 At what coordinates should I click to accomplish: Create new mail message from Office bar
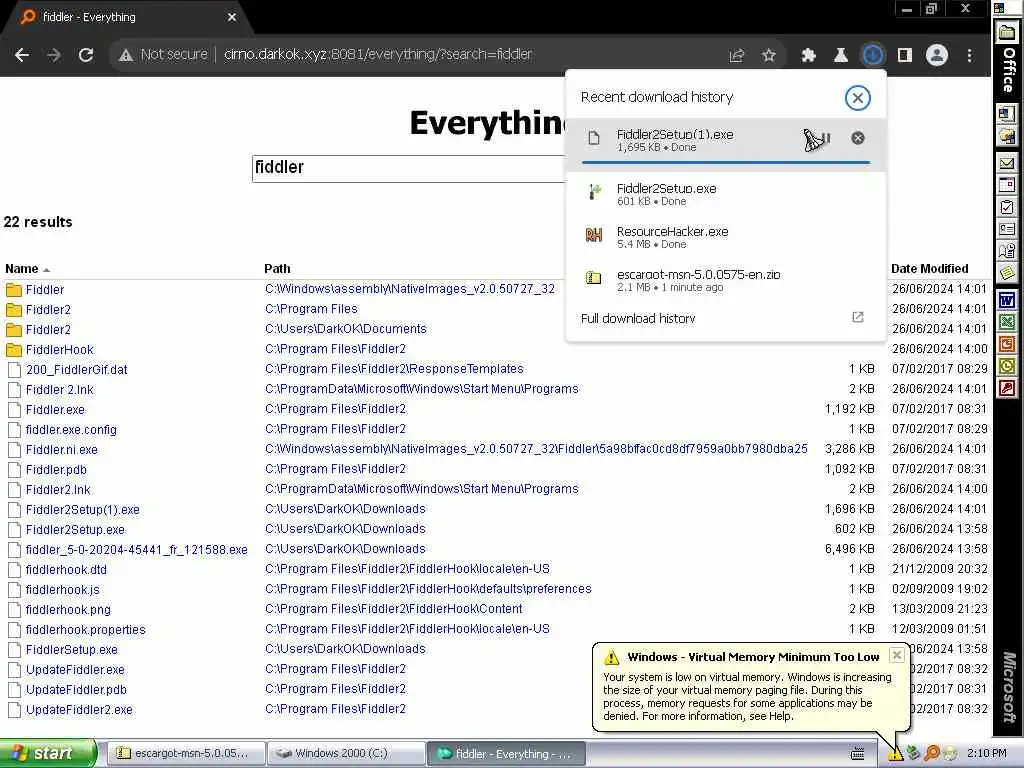click(1007, 163)
